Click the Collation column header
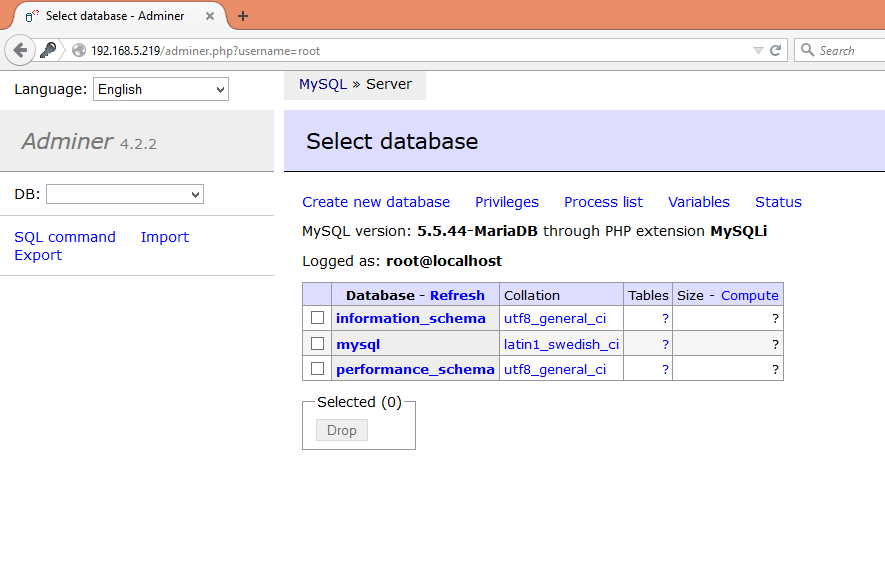 coord(532,295)
